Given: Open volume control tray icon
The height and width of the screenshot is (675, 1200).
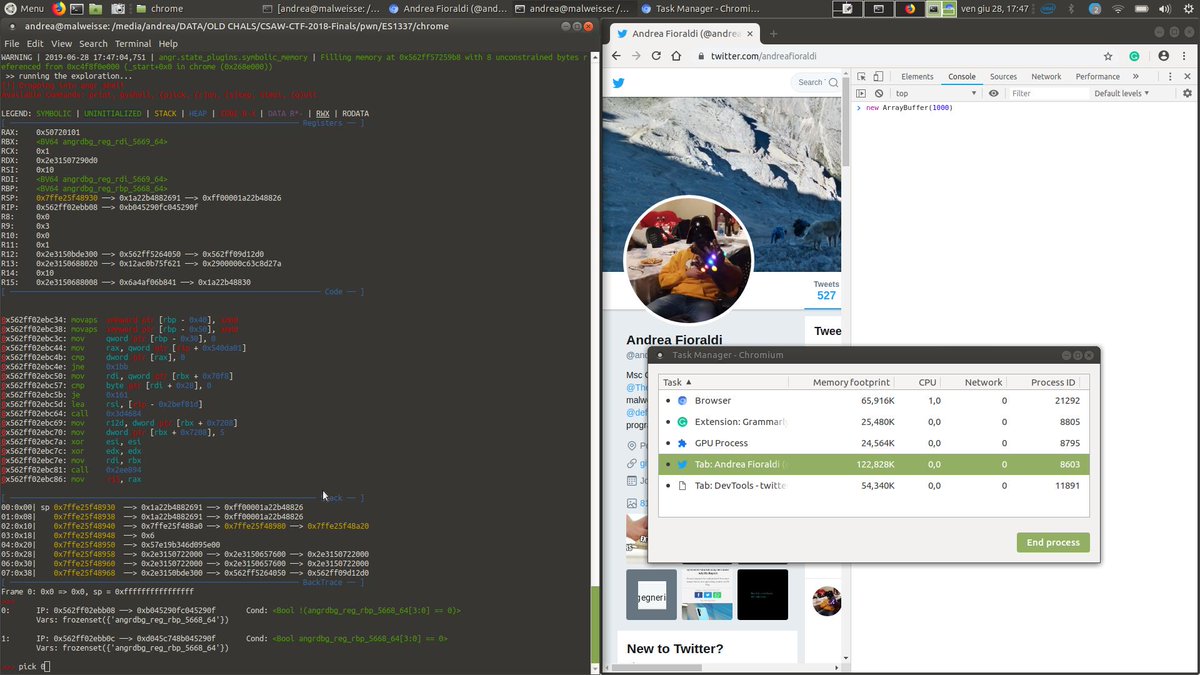Looking at the screenshot, I should point(1163,8).
